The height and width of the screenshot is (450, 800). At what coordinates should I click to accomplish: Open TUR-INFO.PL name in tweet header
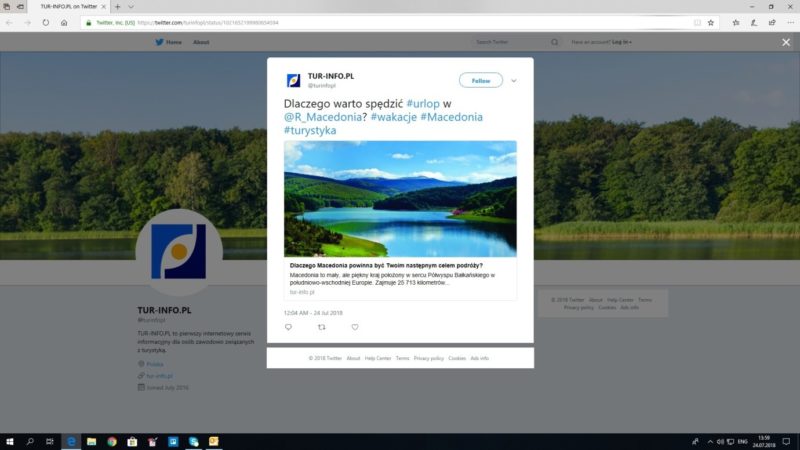coord(331,76)
